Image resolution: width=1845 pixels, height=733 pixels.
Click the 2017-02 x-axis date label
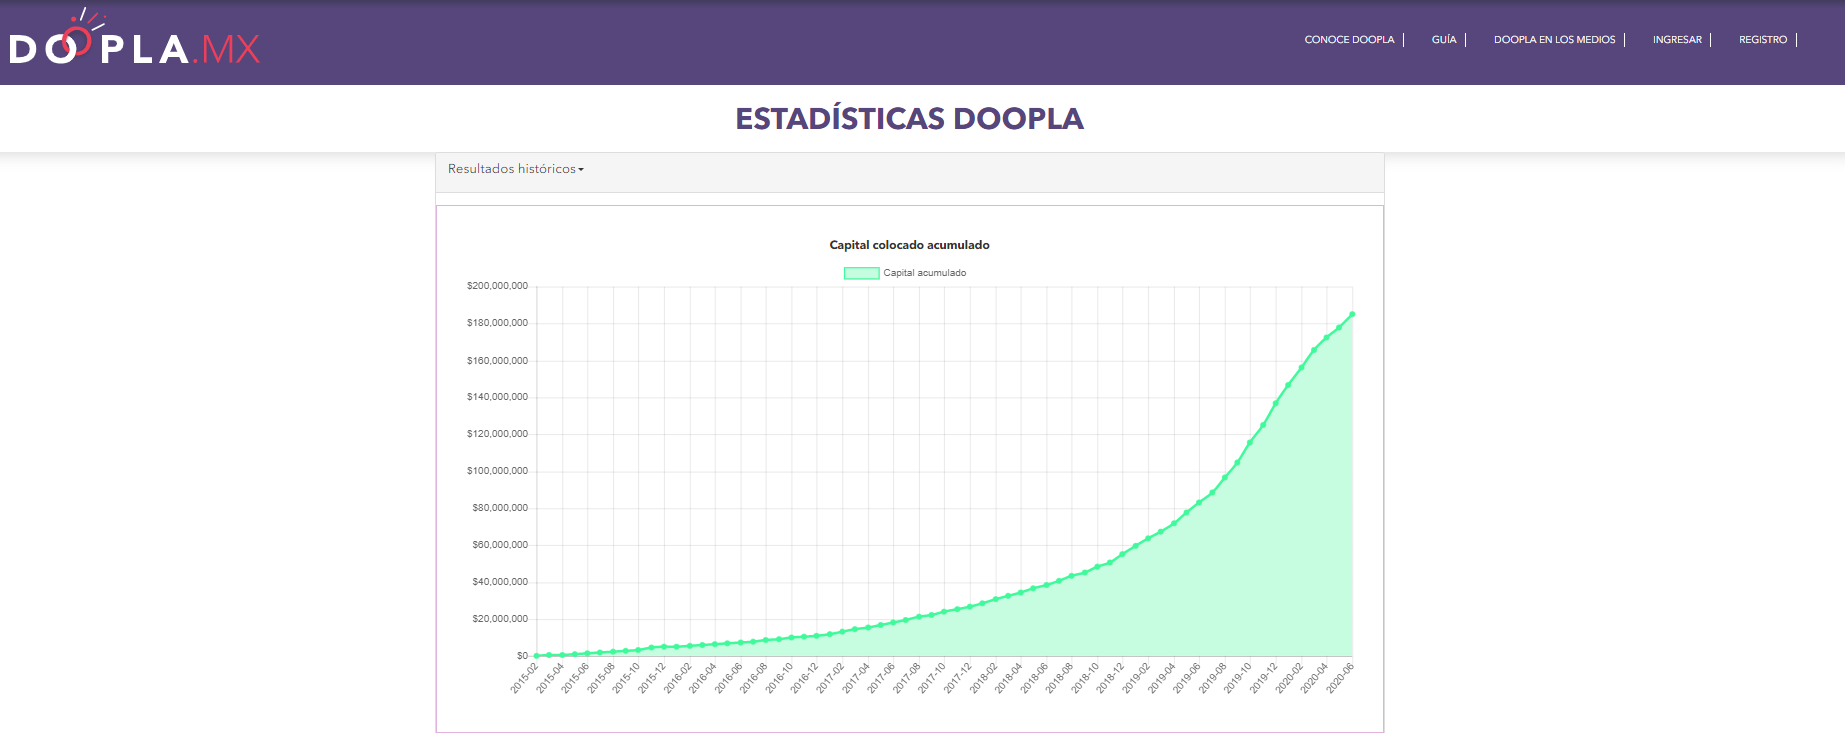point(831,678)
